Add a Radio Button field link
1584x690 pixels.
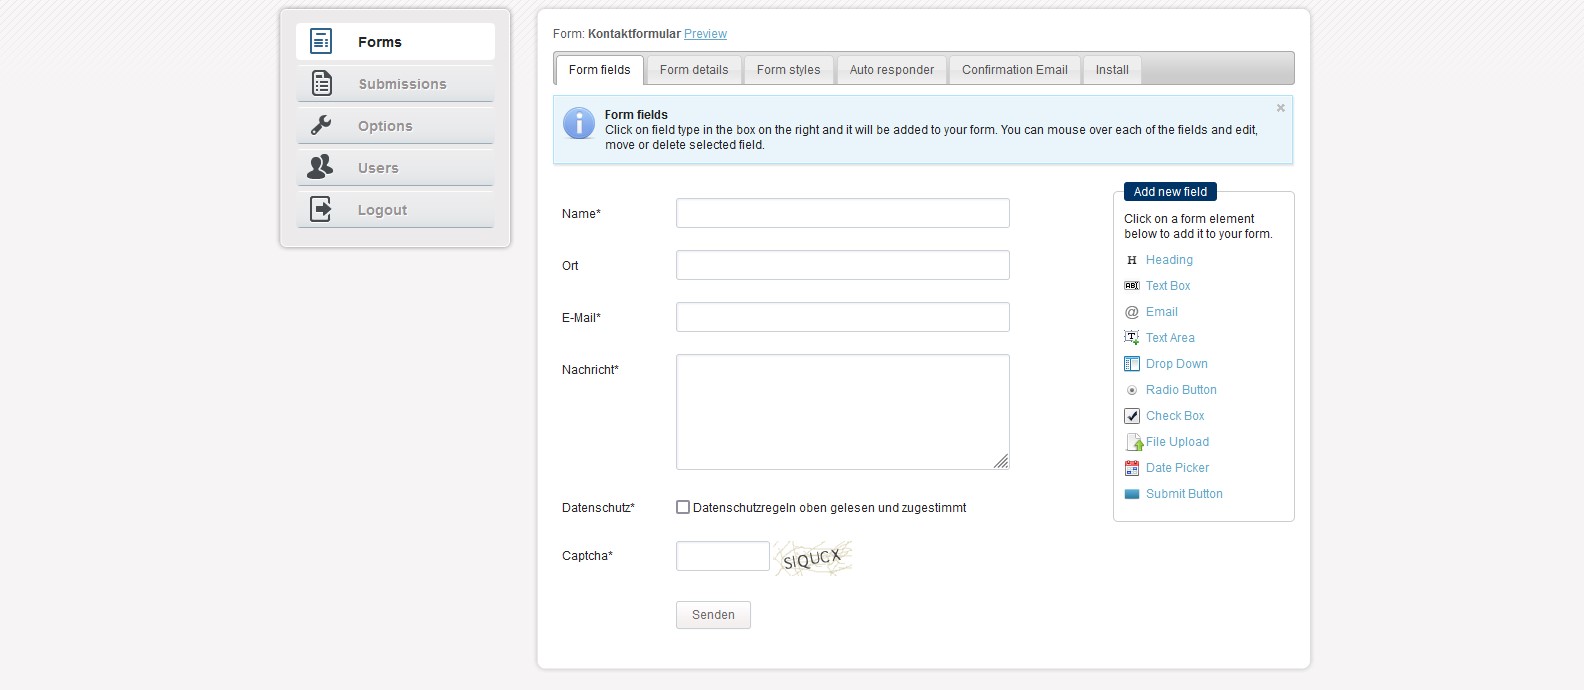tap(1181, 390)
